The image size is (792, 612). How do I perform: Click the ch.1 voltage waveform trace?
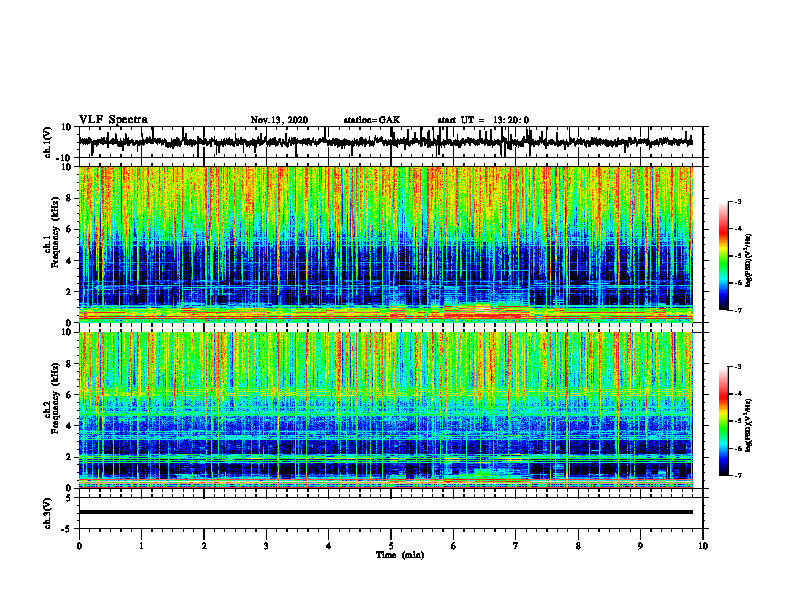click(386, 142)
